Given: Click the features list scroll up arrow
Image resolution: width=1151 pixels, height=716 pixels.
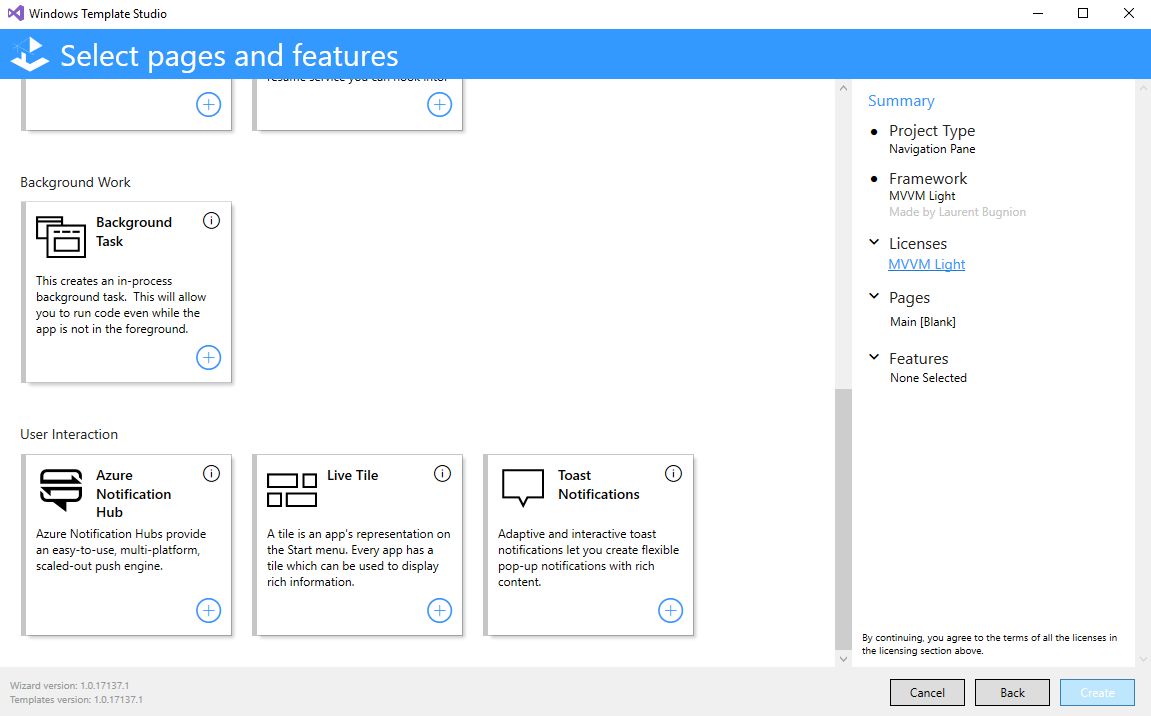Looking at the screenshot, I should tap(843, 88).
